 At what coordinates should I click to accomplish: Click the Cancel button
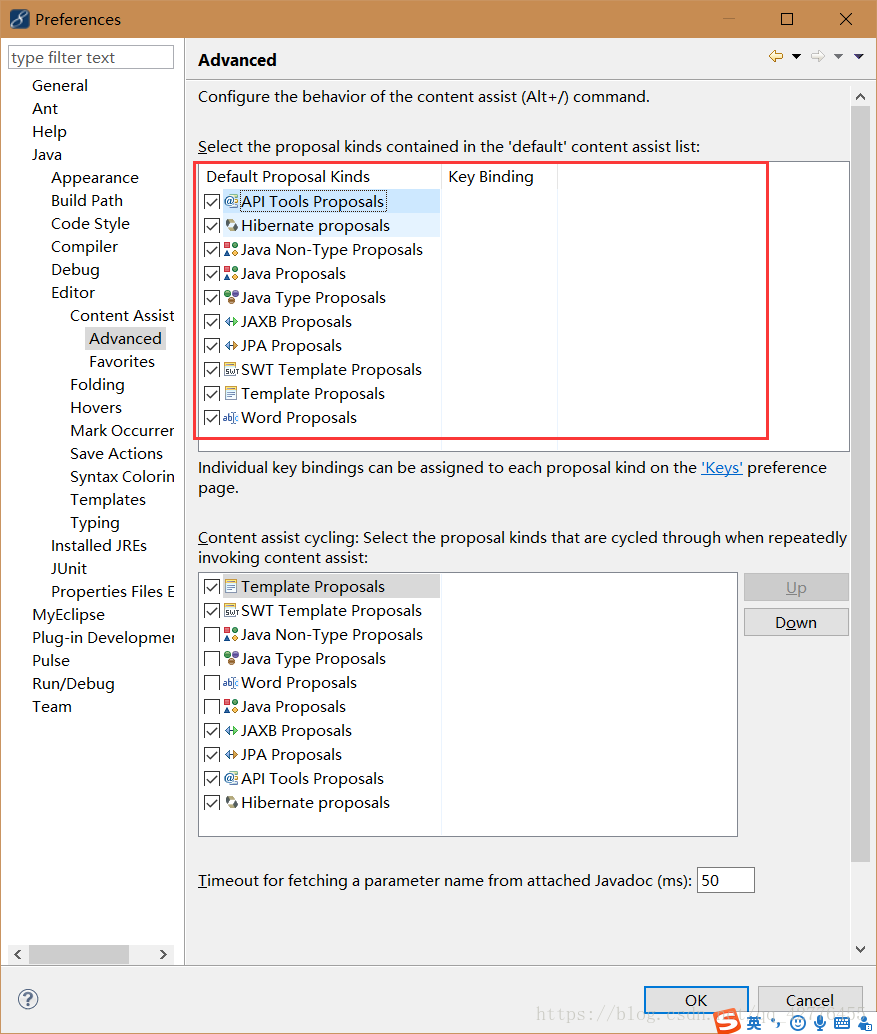pyautogui.click(x=810, y=1000)
